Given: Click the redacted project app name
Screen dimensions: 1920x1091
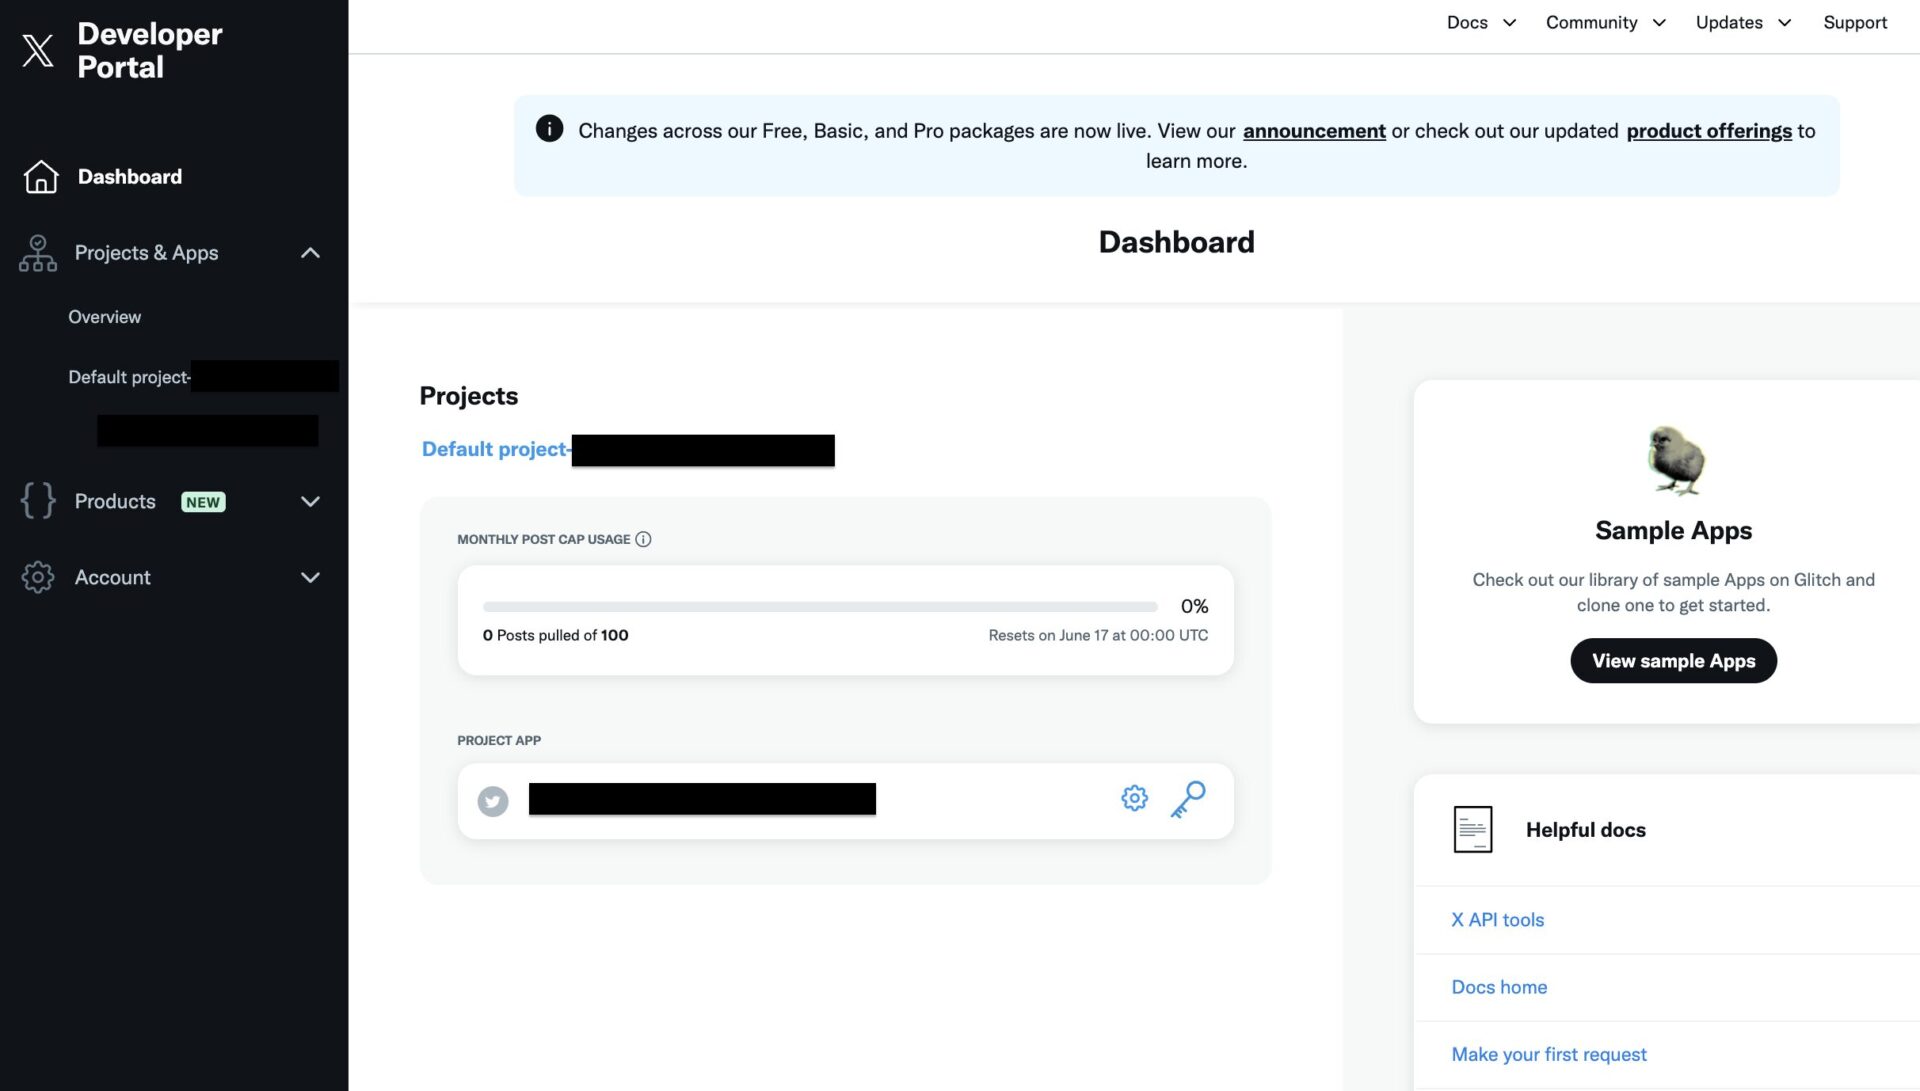Looking at the screenshot, I should click(702, 798).
